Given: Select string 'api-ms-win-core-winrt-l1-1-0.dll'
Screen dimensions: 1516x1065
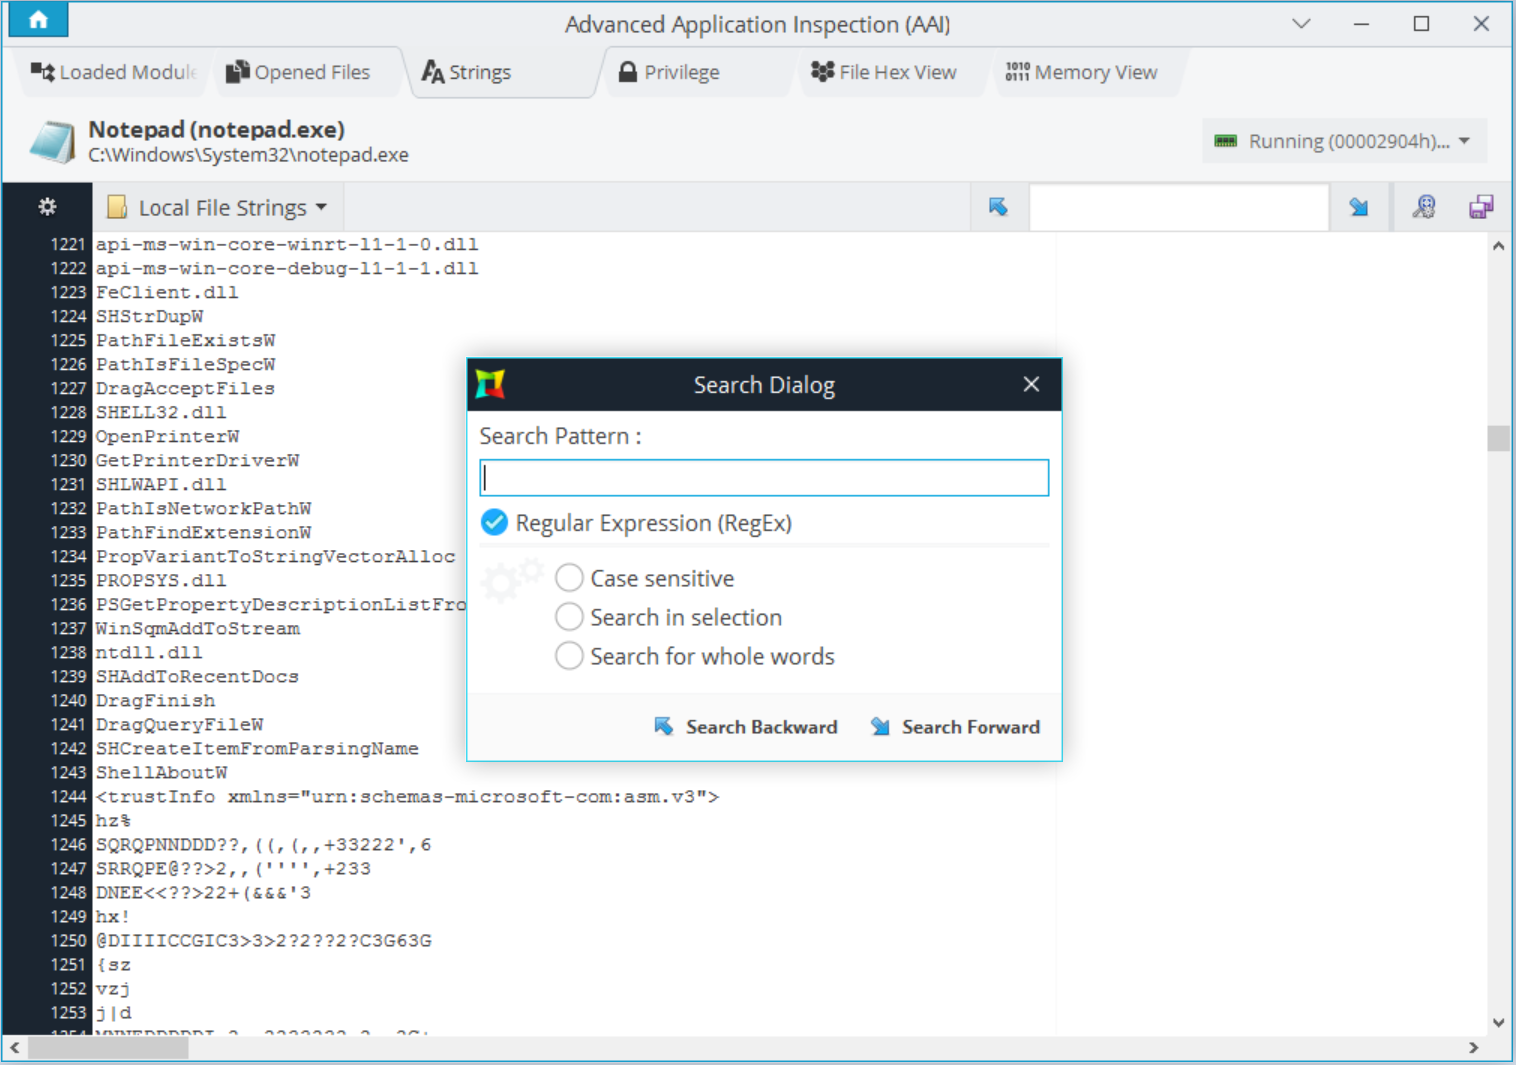Looking at the screenshot, I should pos(287,244).
